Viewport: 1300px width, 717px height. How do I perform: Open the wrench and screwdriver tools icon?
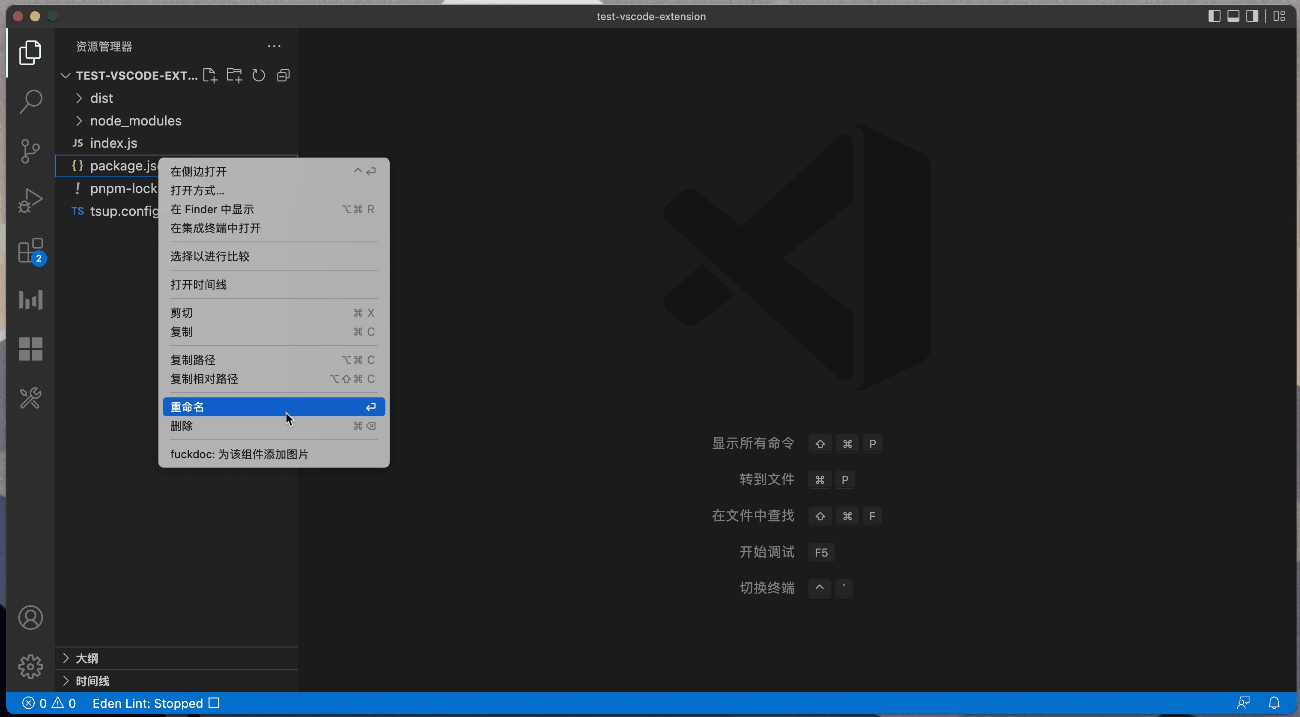(31, 398)
